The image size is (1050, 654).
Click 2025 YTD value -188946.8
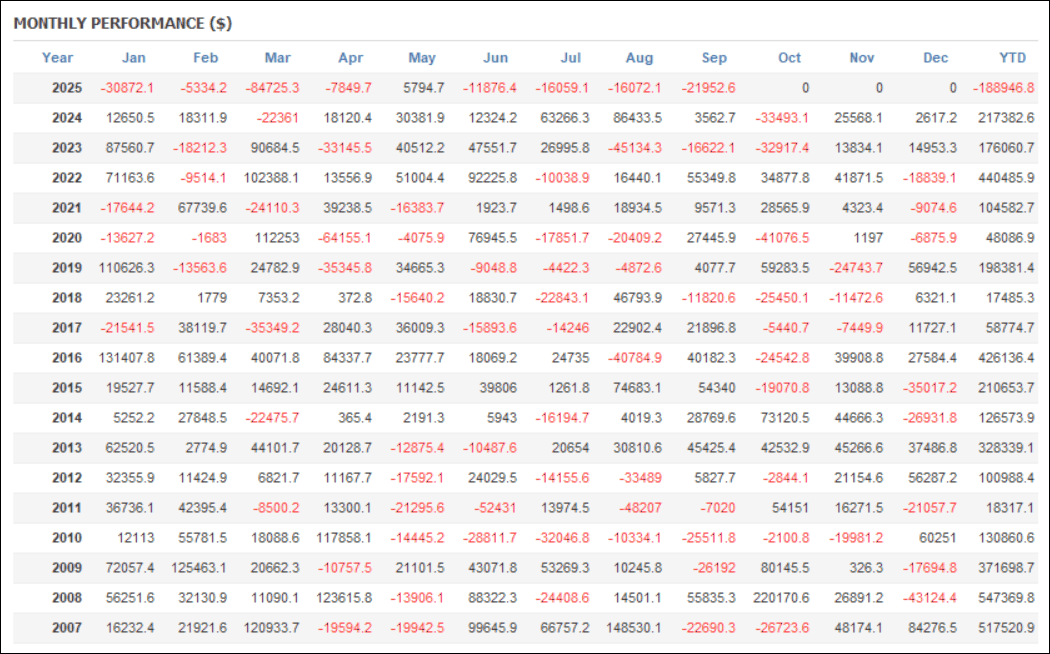[1003, 88]
